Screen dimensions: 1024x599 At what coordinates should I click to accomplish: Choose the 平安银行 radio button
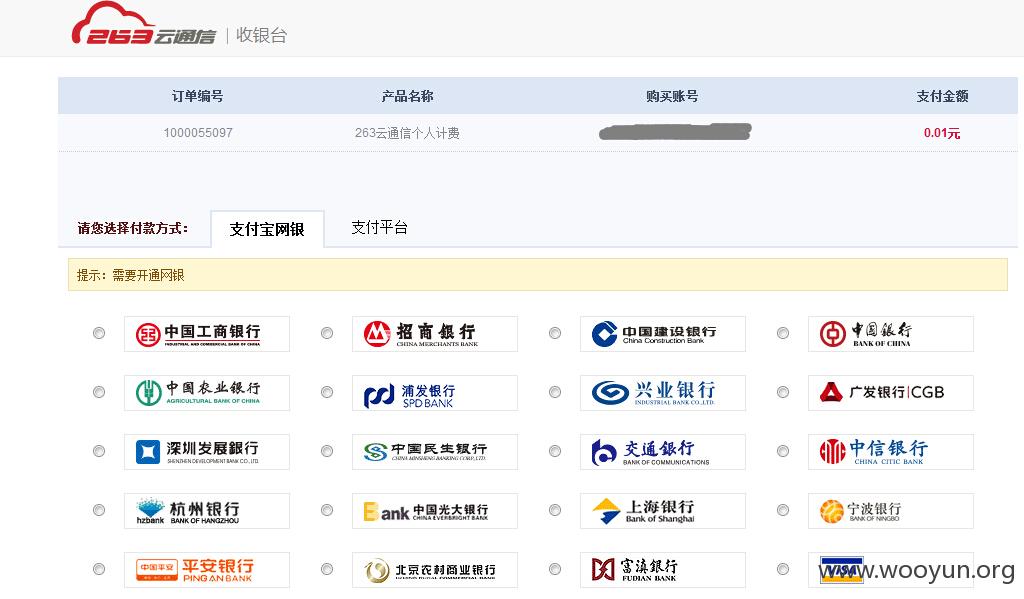(99, 569)
